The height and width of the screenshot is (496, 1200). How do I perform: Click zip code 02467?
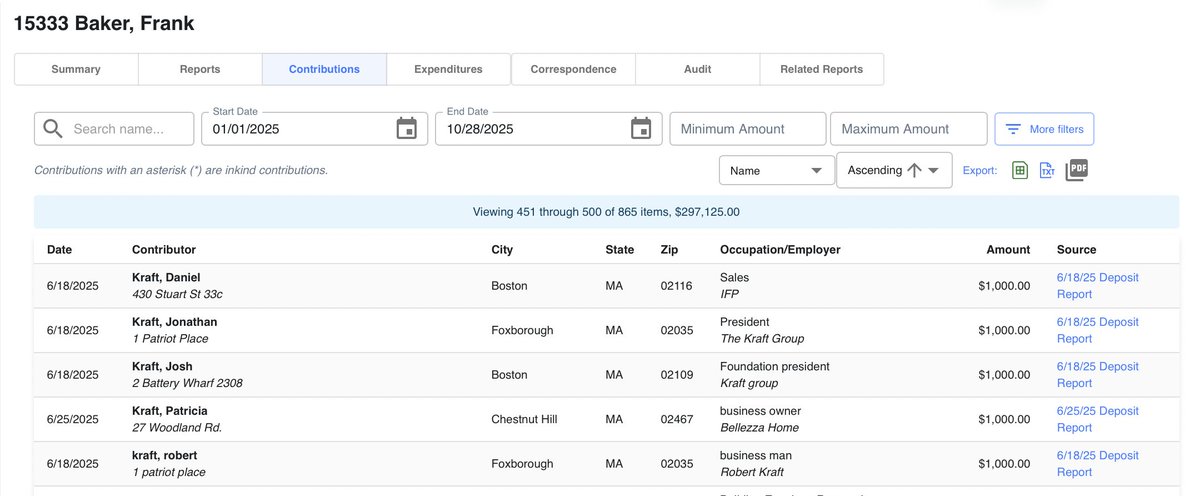(676, 419)
